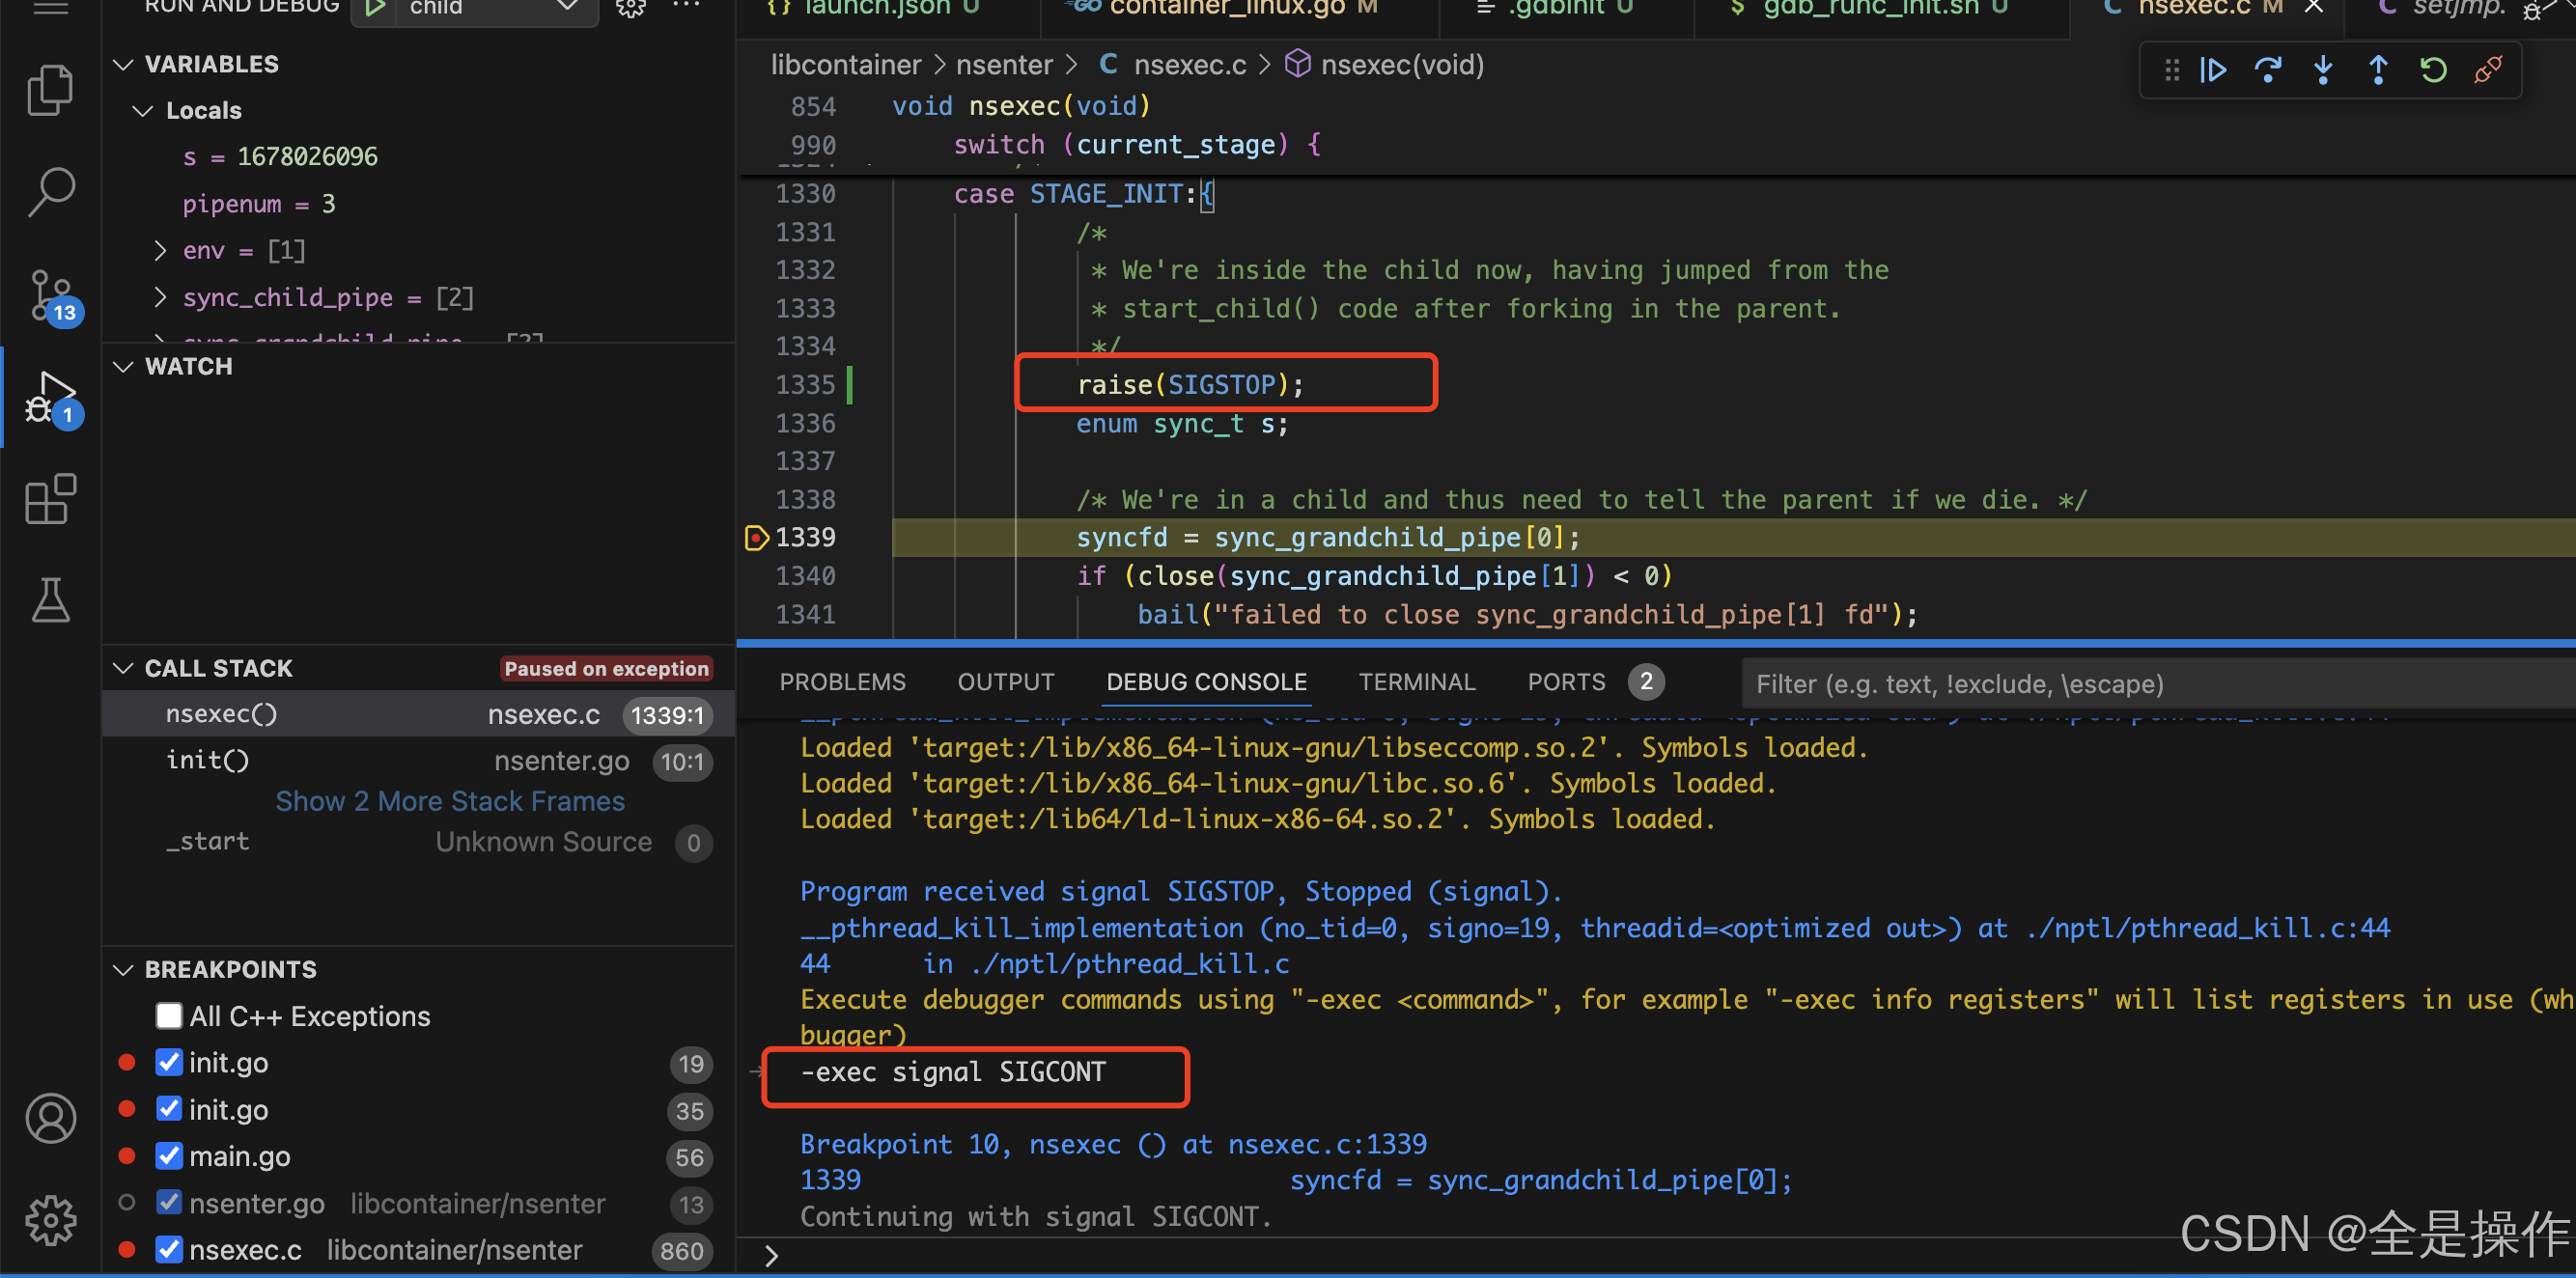The image size is (2576, 1278).
Task: Disconnect the debugger
Action: coord(2488,70)
